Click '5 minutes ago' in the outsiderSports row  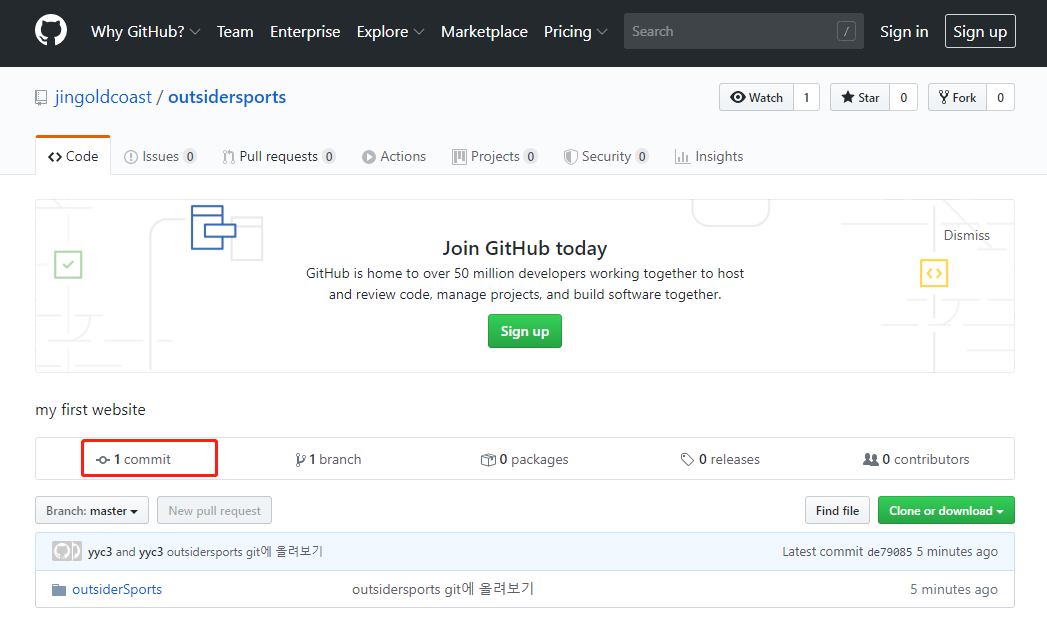click(954, 590)
